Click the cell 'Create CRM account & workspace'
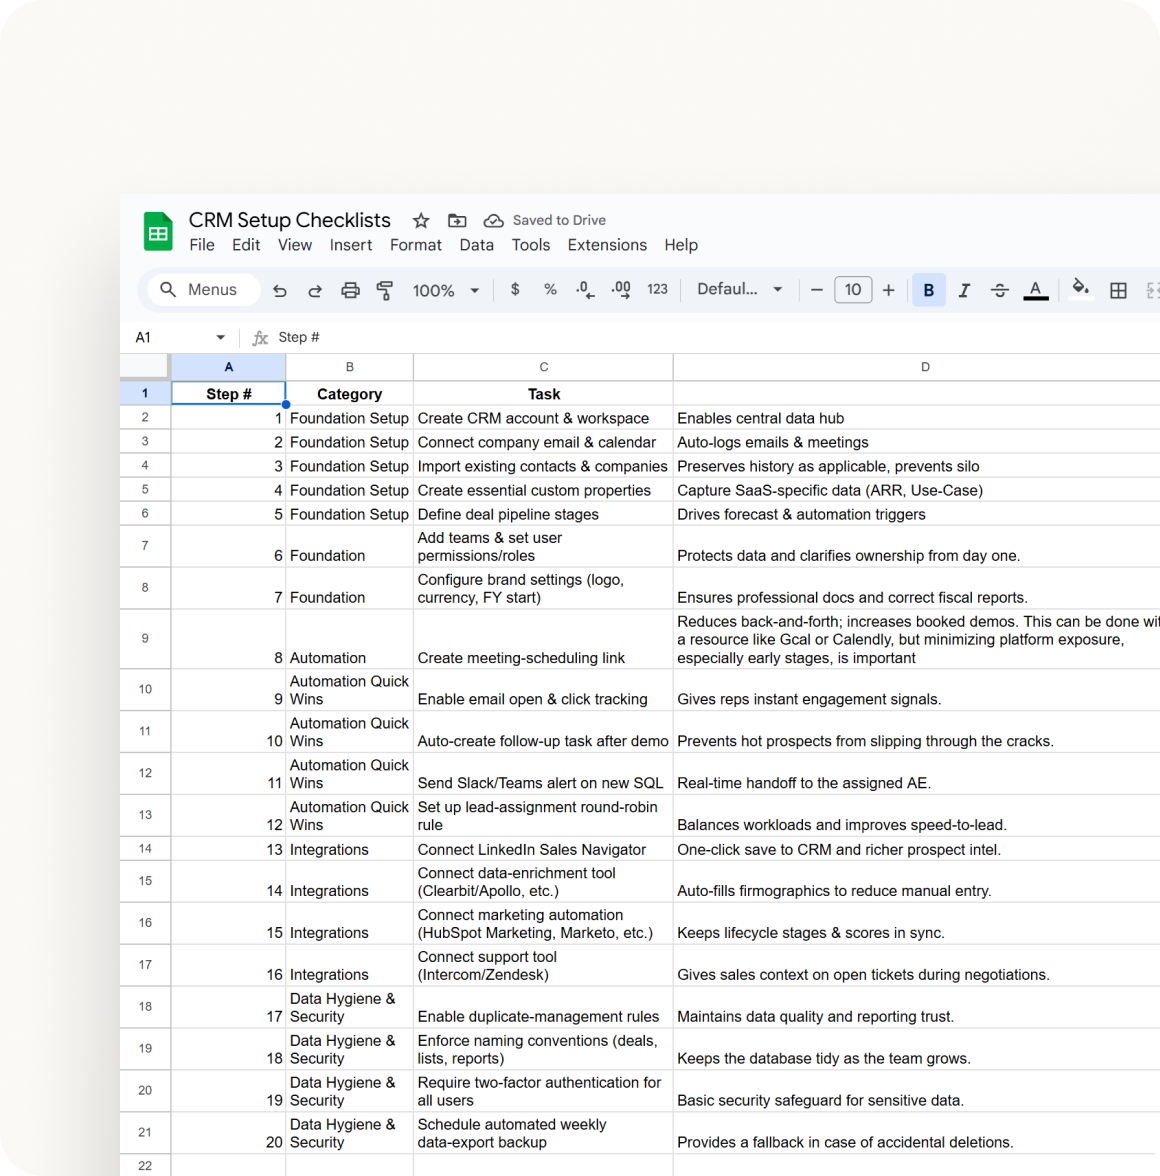The image size is (1160, 1176). pyautogui.click(x=544, y=418)
